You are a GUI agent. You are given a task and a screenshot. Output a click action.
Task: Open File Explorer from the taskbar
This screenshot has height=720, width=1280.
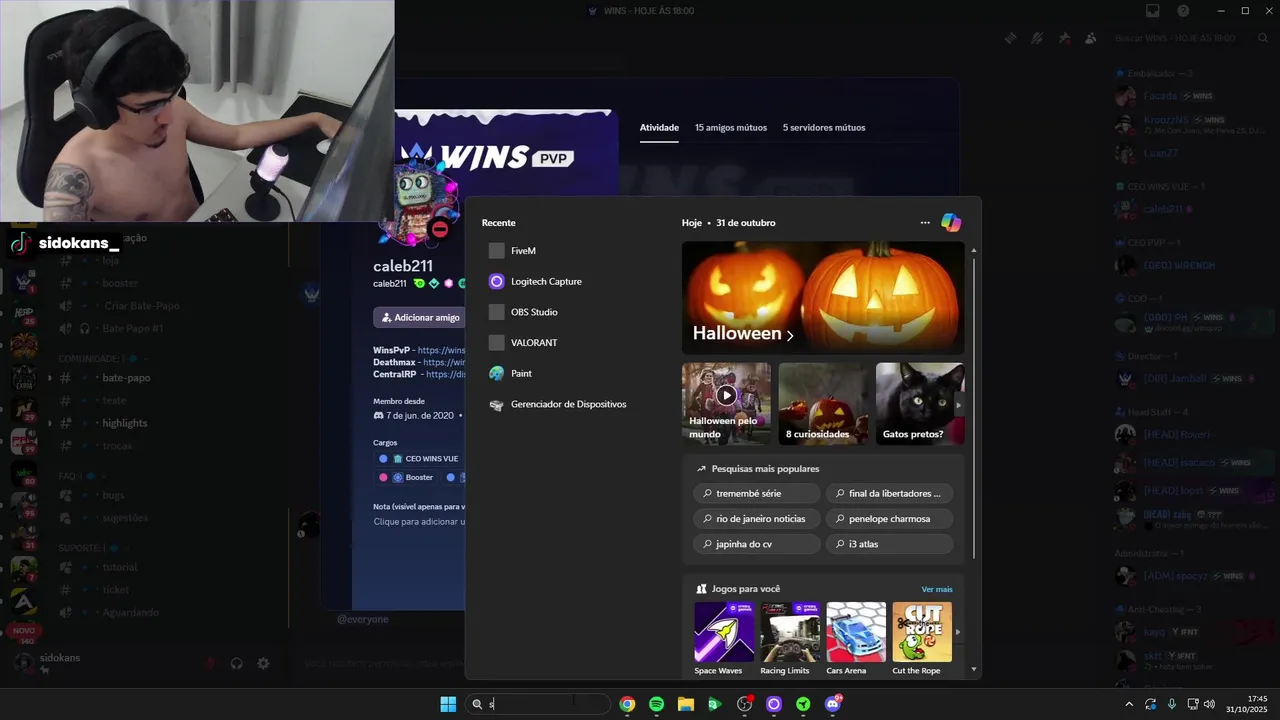coord(686,704)
